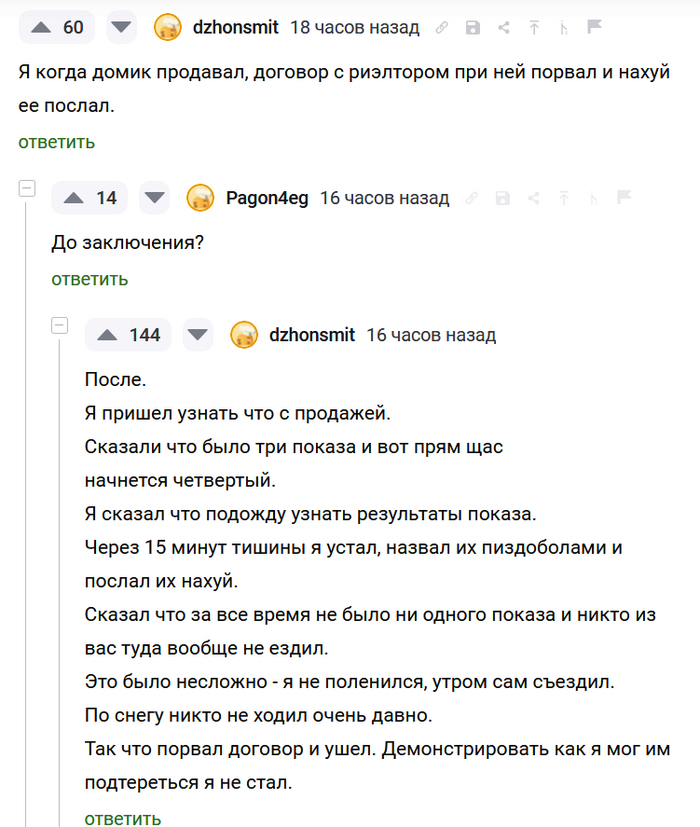Save Pagon4eg's comment with floppy icon
Image resolution: width=700 pixels, height=827 pixels.
pyautogui.click(x=501, y=198)
